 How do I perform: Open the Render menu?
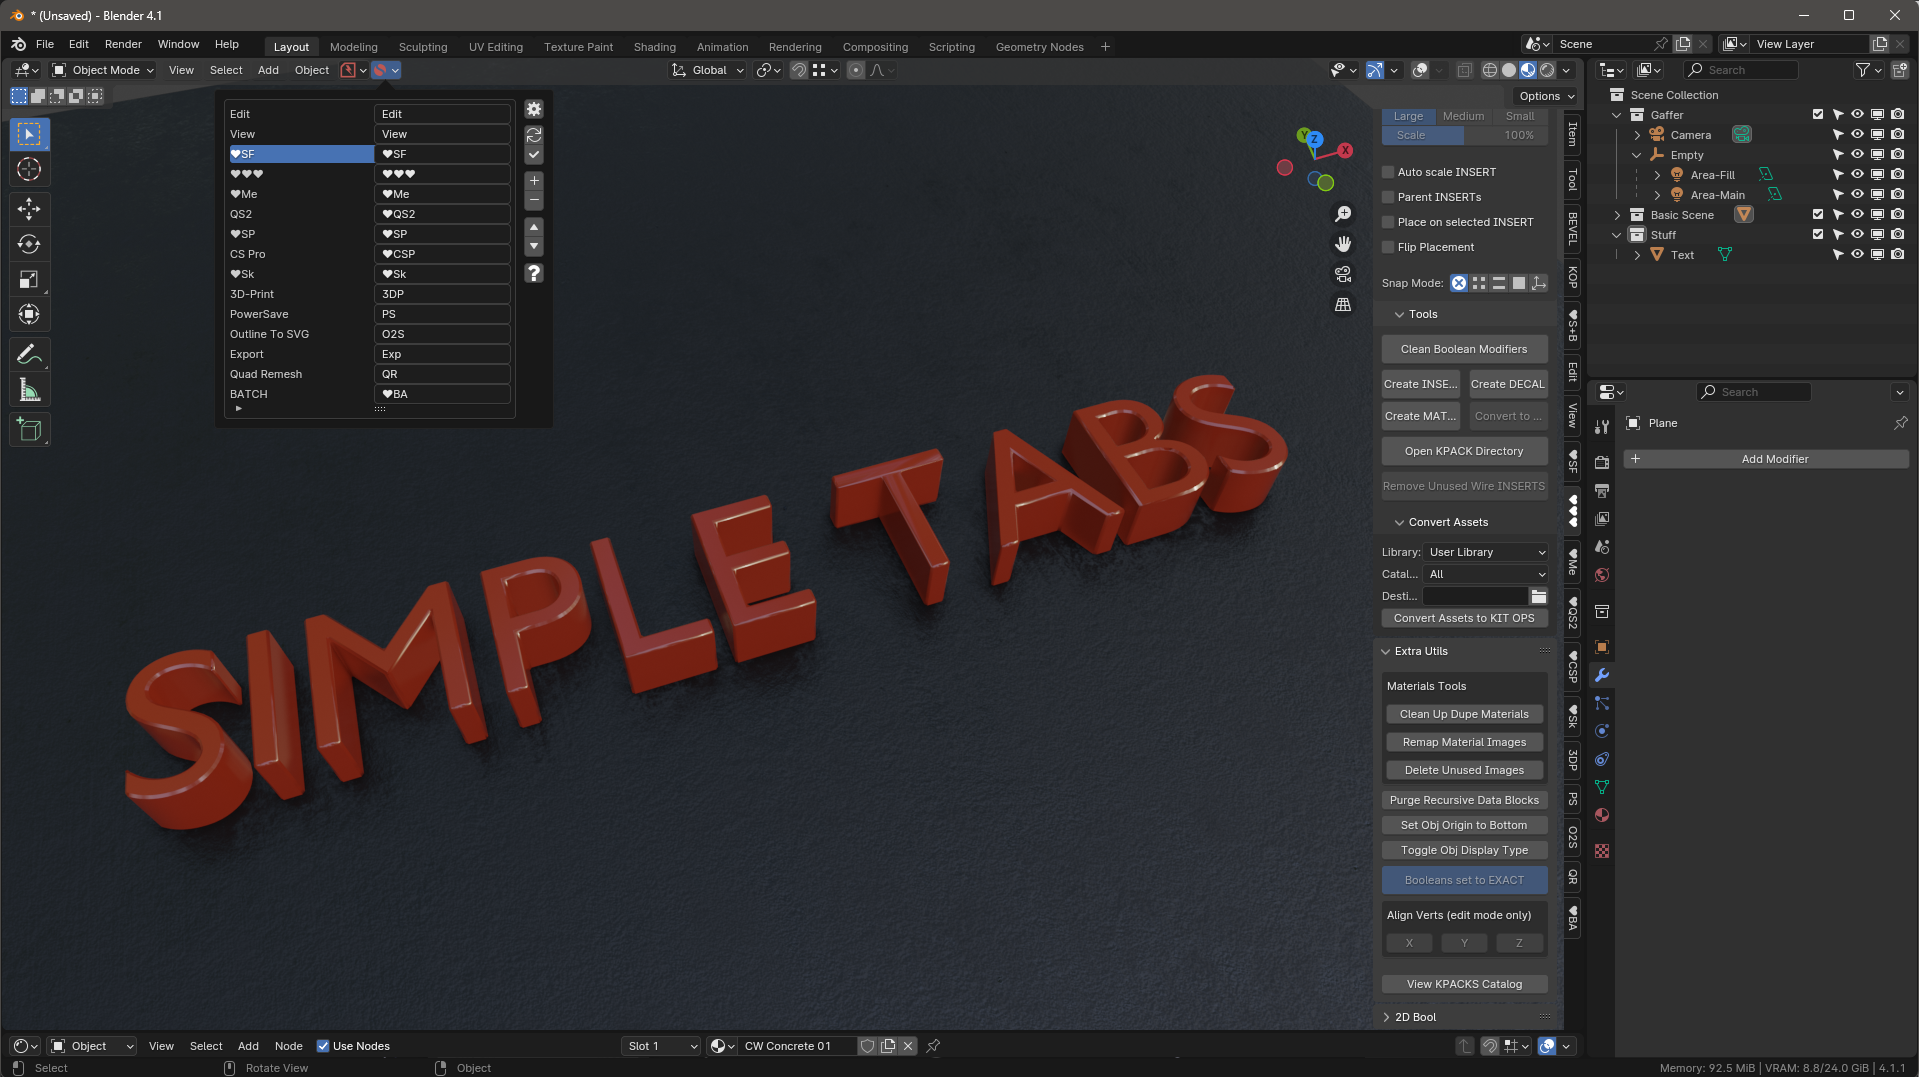click(x=123, y=44)
